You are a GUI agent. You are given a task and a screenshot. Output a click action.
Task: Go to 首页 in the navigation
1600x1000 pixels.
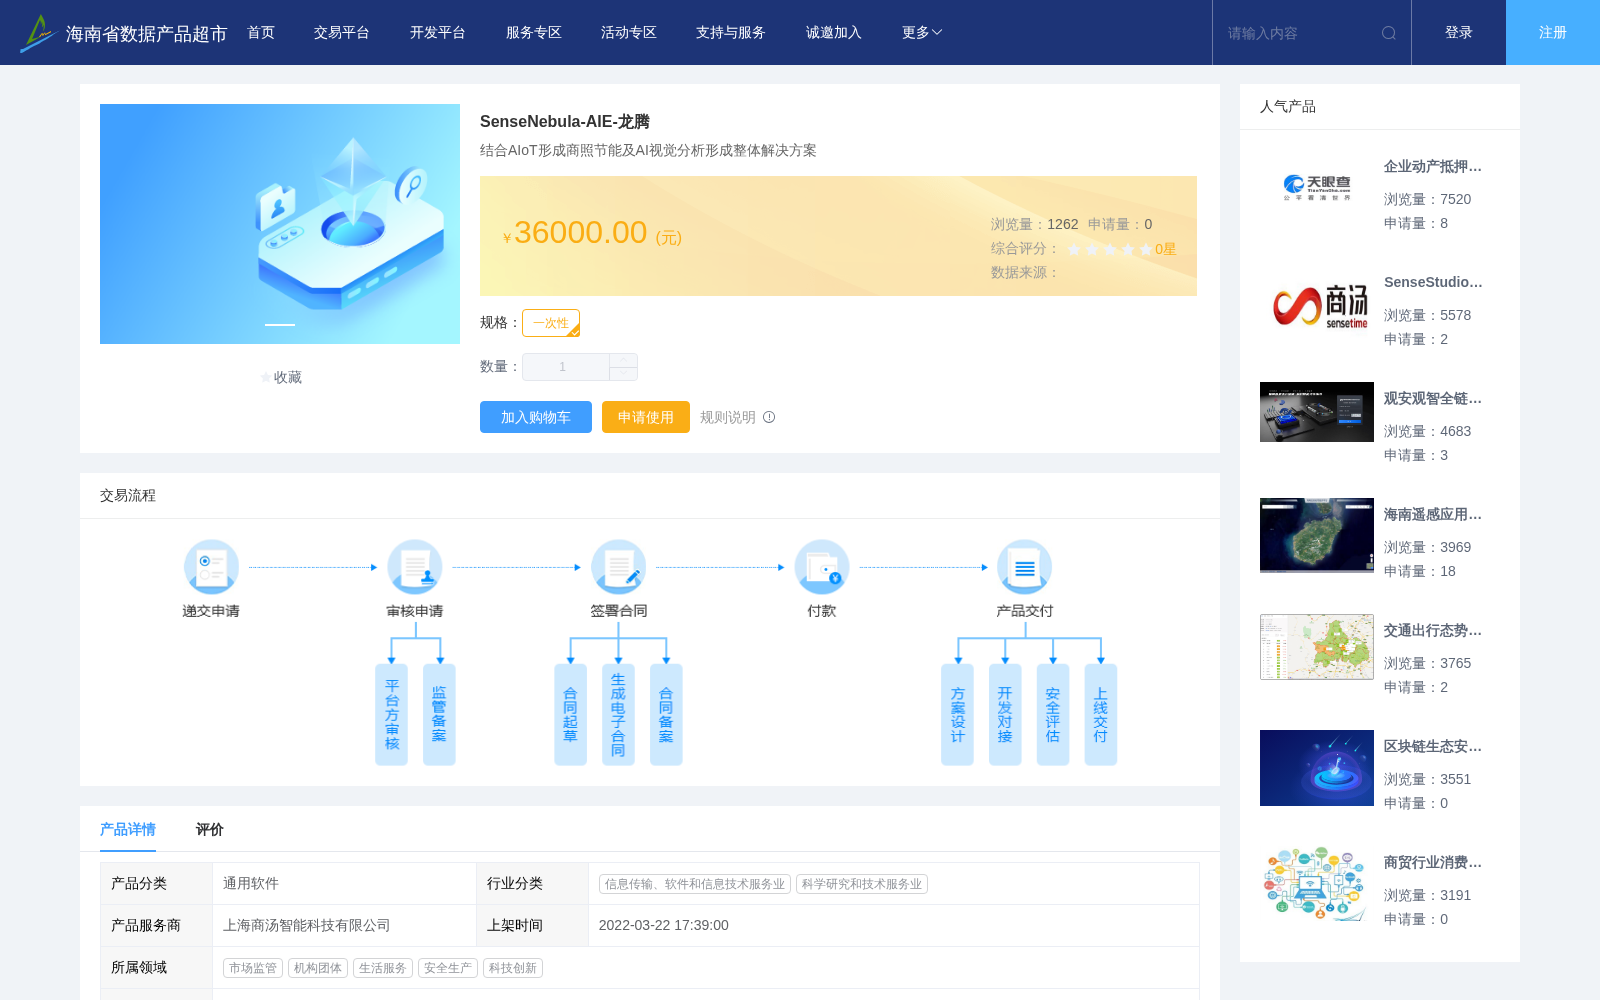(x=261, y=33)
